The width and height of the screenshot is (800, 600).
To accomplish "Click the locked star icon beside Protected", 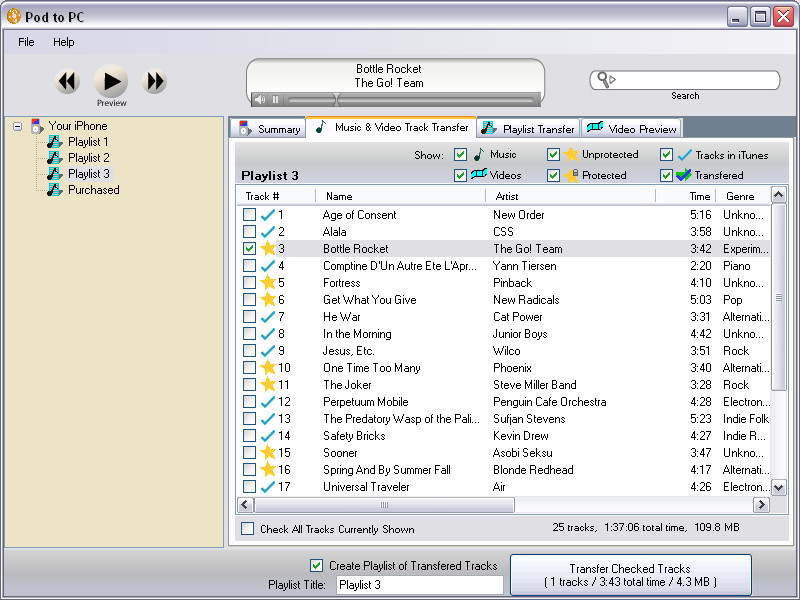I will [x=571, y=176].
